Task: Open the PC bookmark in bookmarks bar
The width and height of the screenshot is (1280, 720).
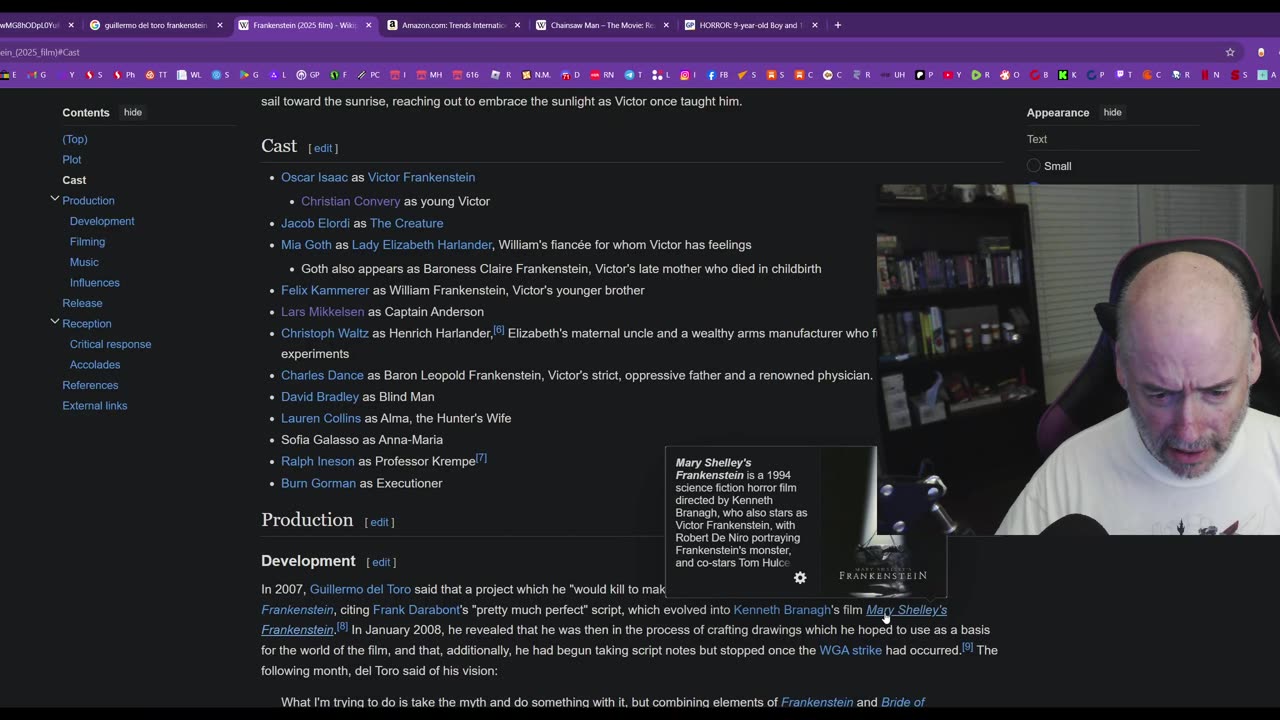Action: [368, 75]
